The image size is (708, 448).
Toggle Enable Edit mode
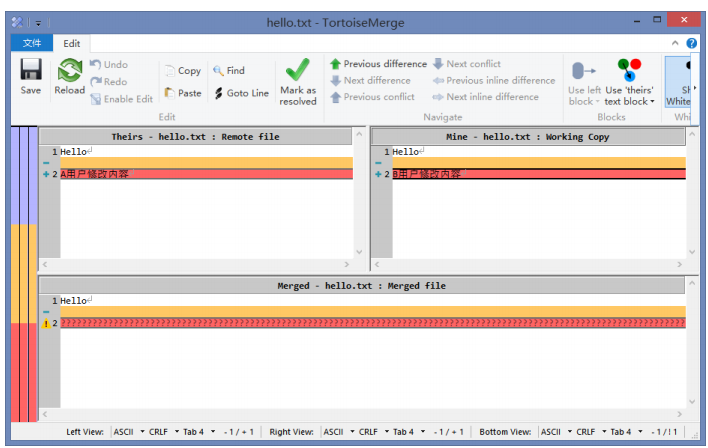tap(122, 99)
